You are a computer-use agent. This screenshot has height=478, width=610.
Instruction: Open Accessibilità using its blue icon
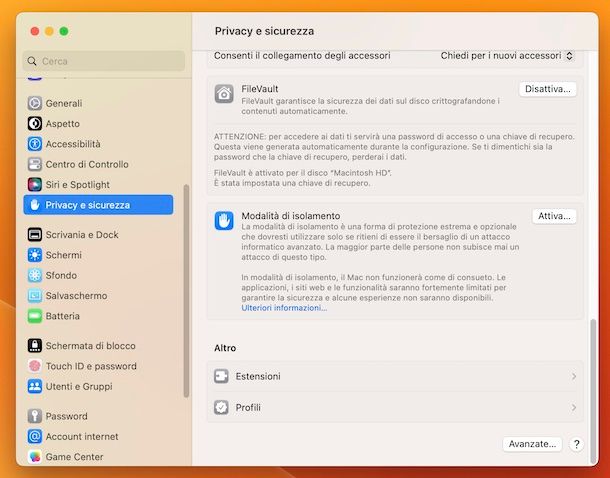click(x=35, y=144)
